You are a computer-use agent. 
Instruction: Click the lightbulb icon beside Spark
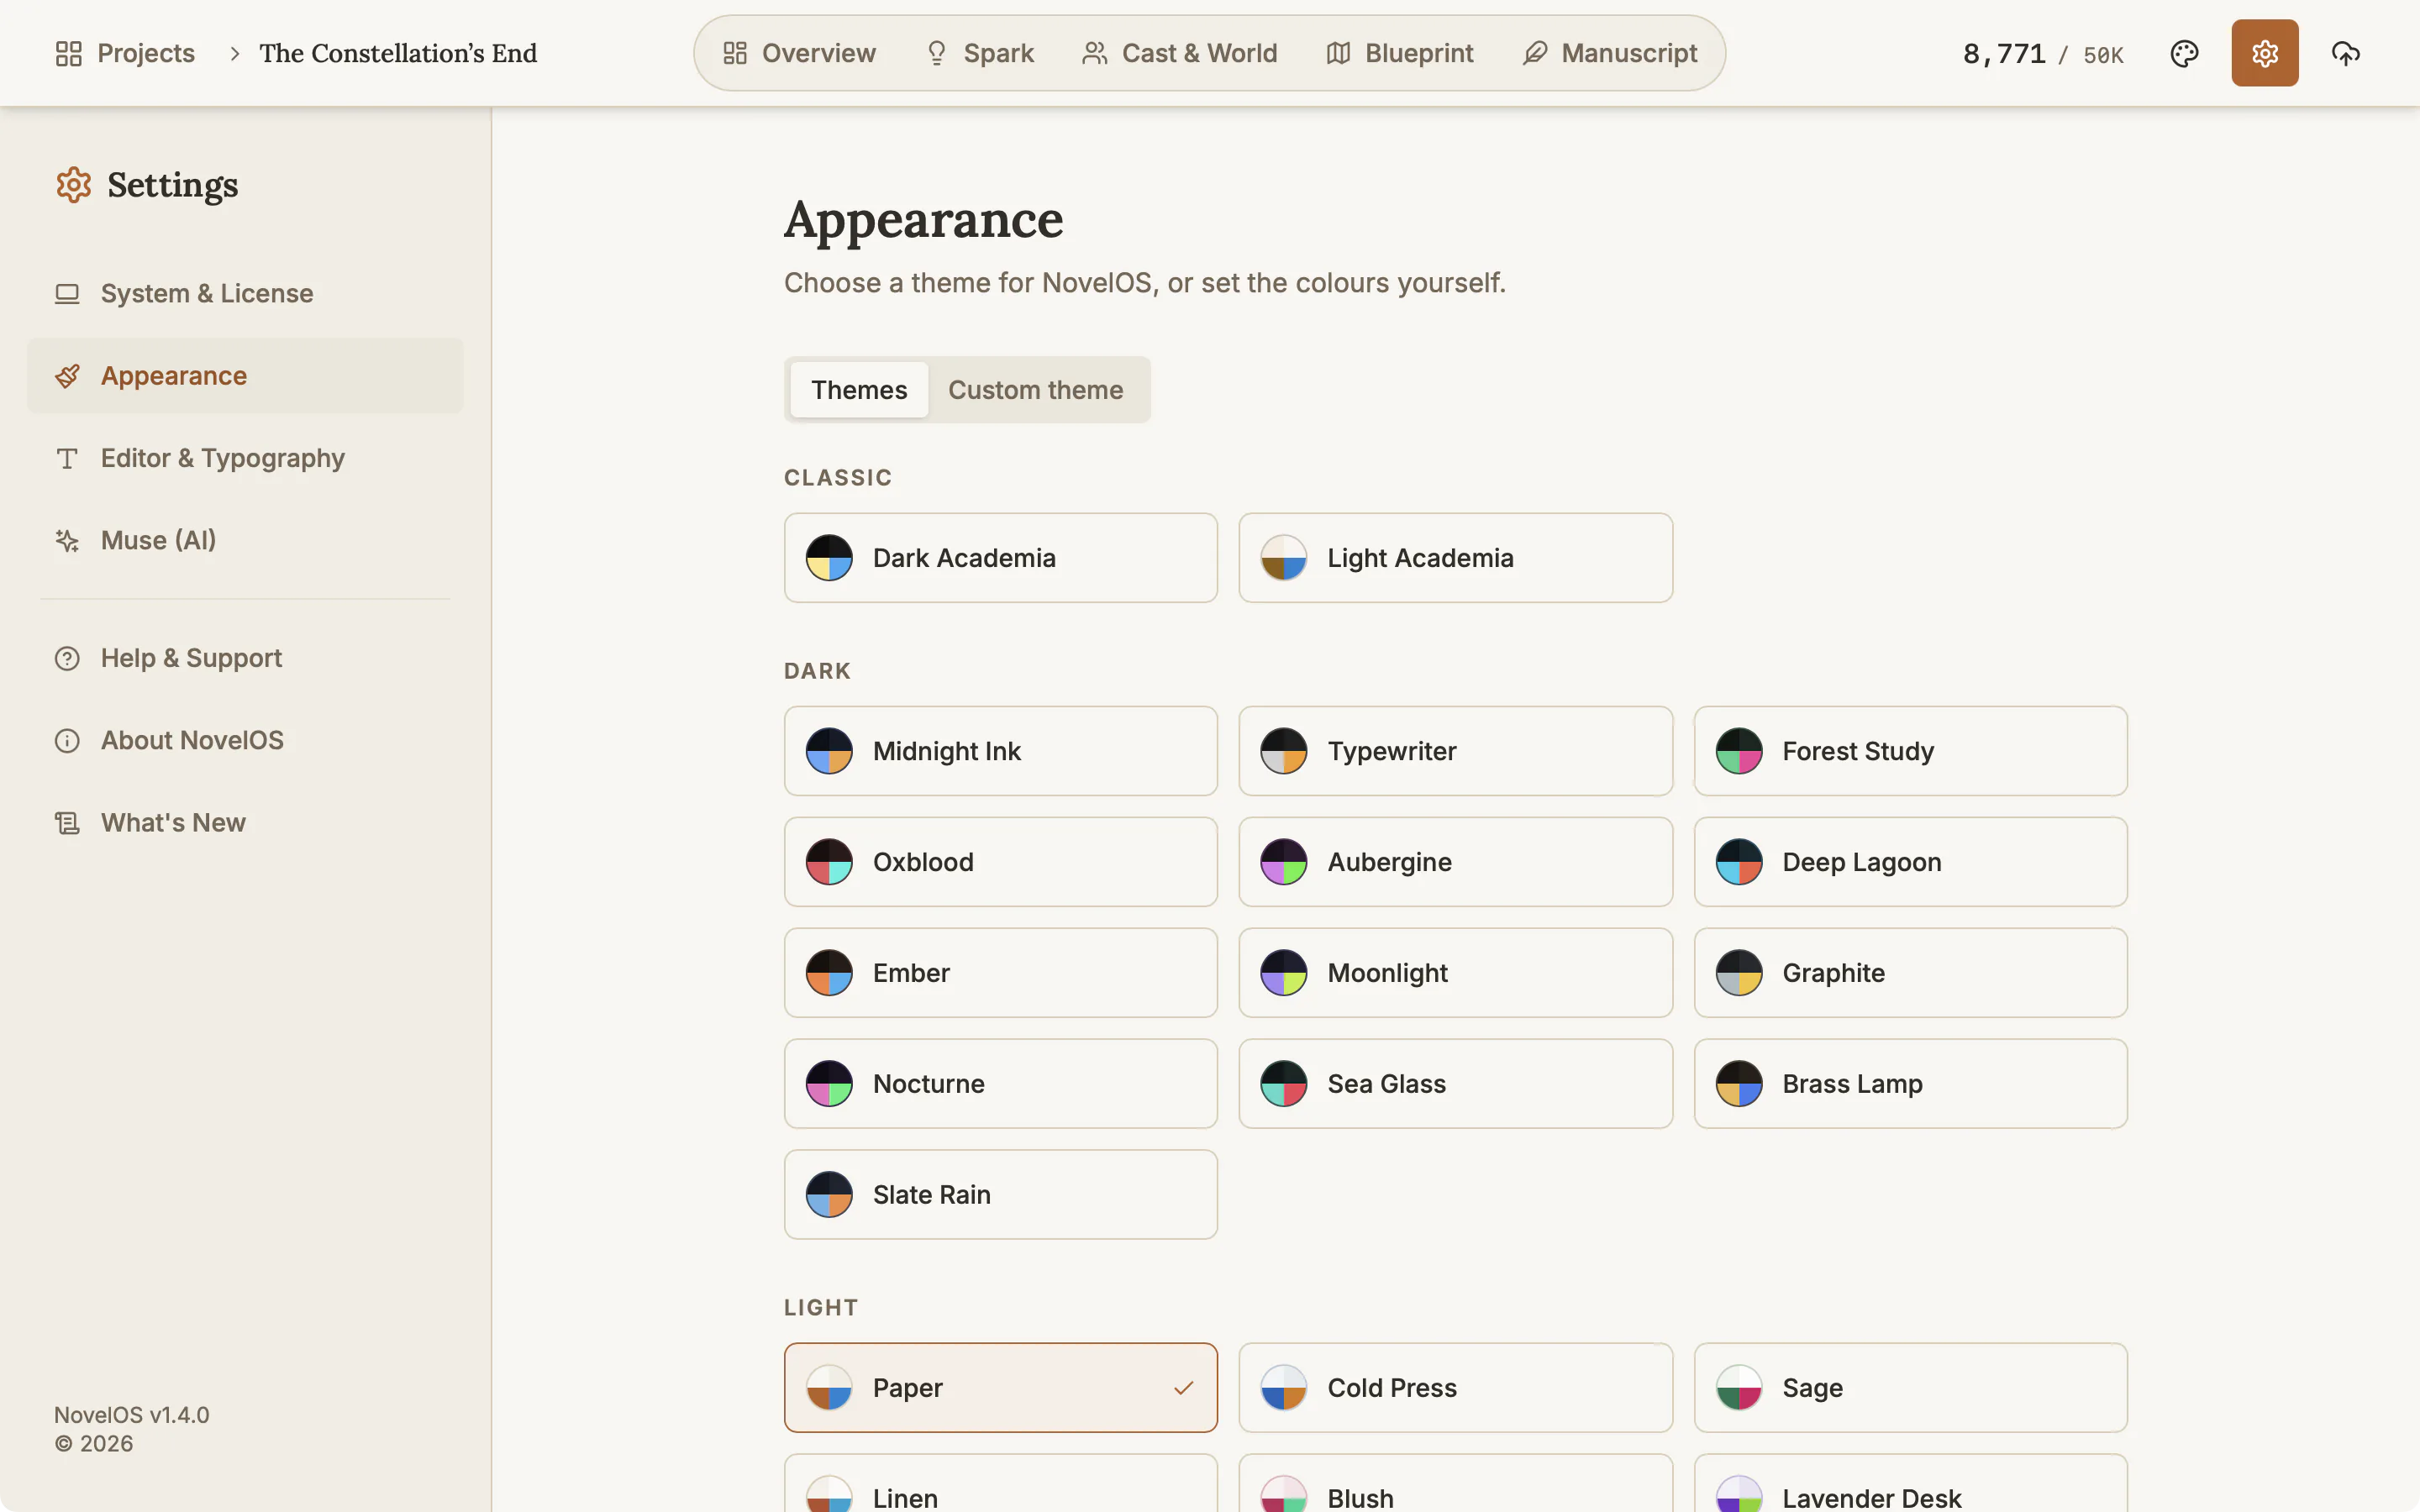936,53
